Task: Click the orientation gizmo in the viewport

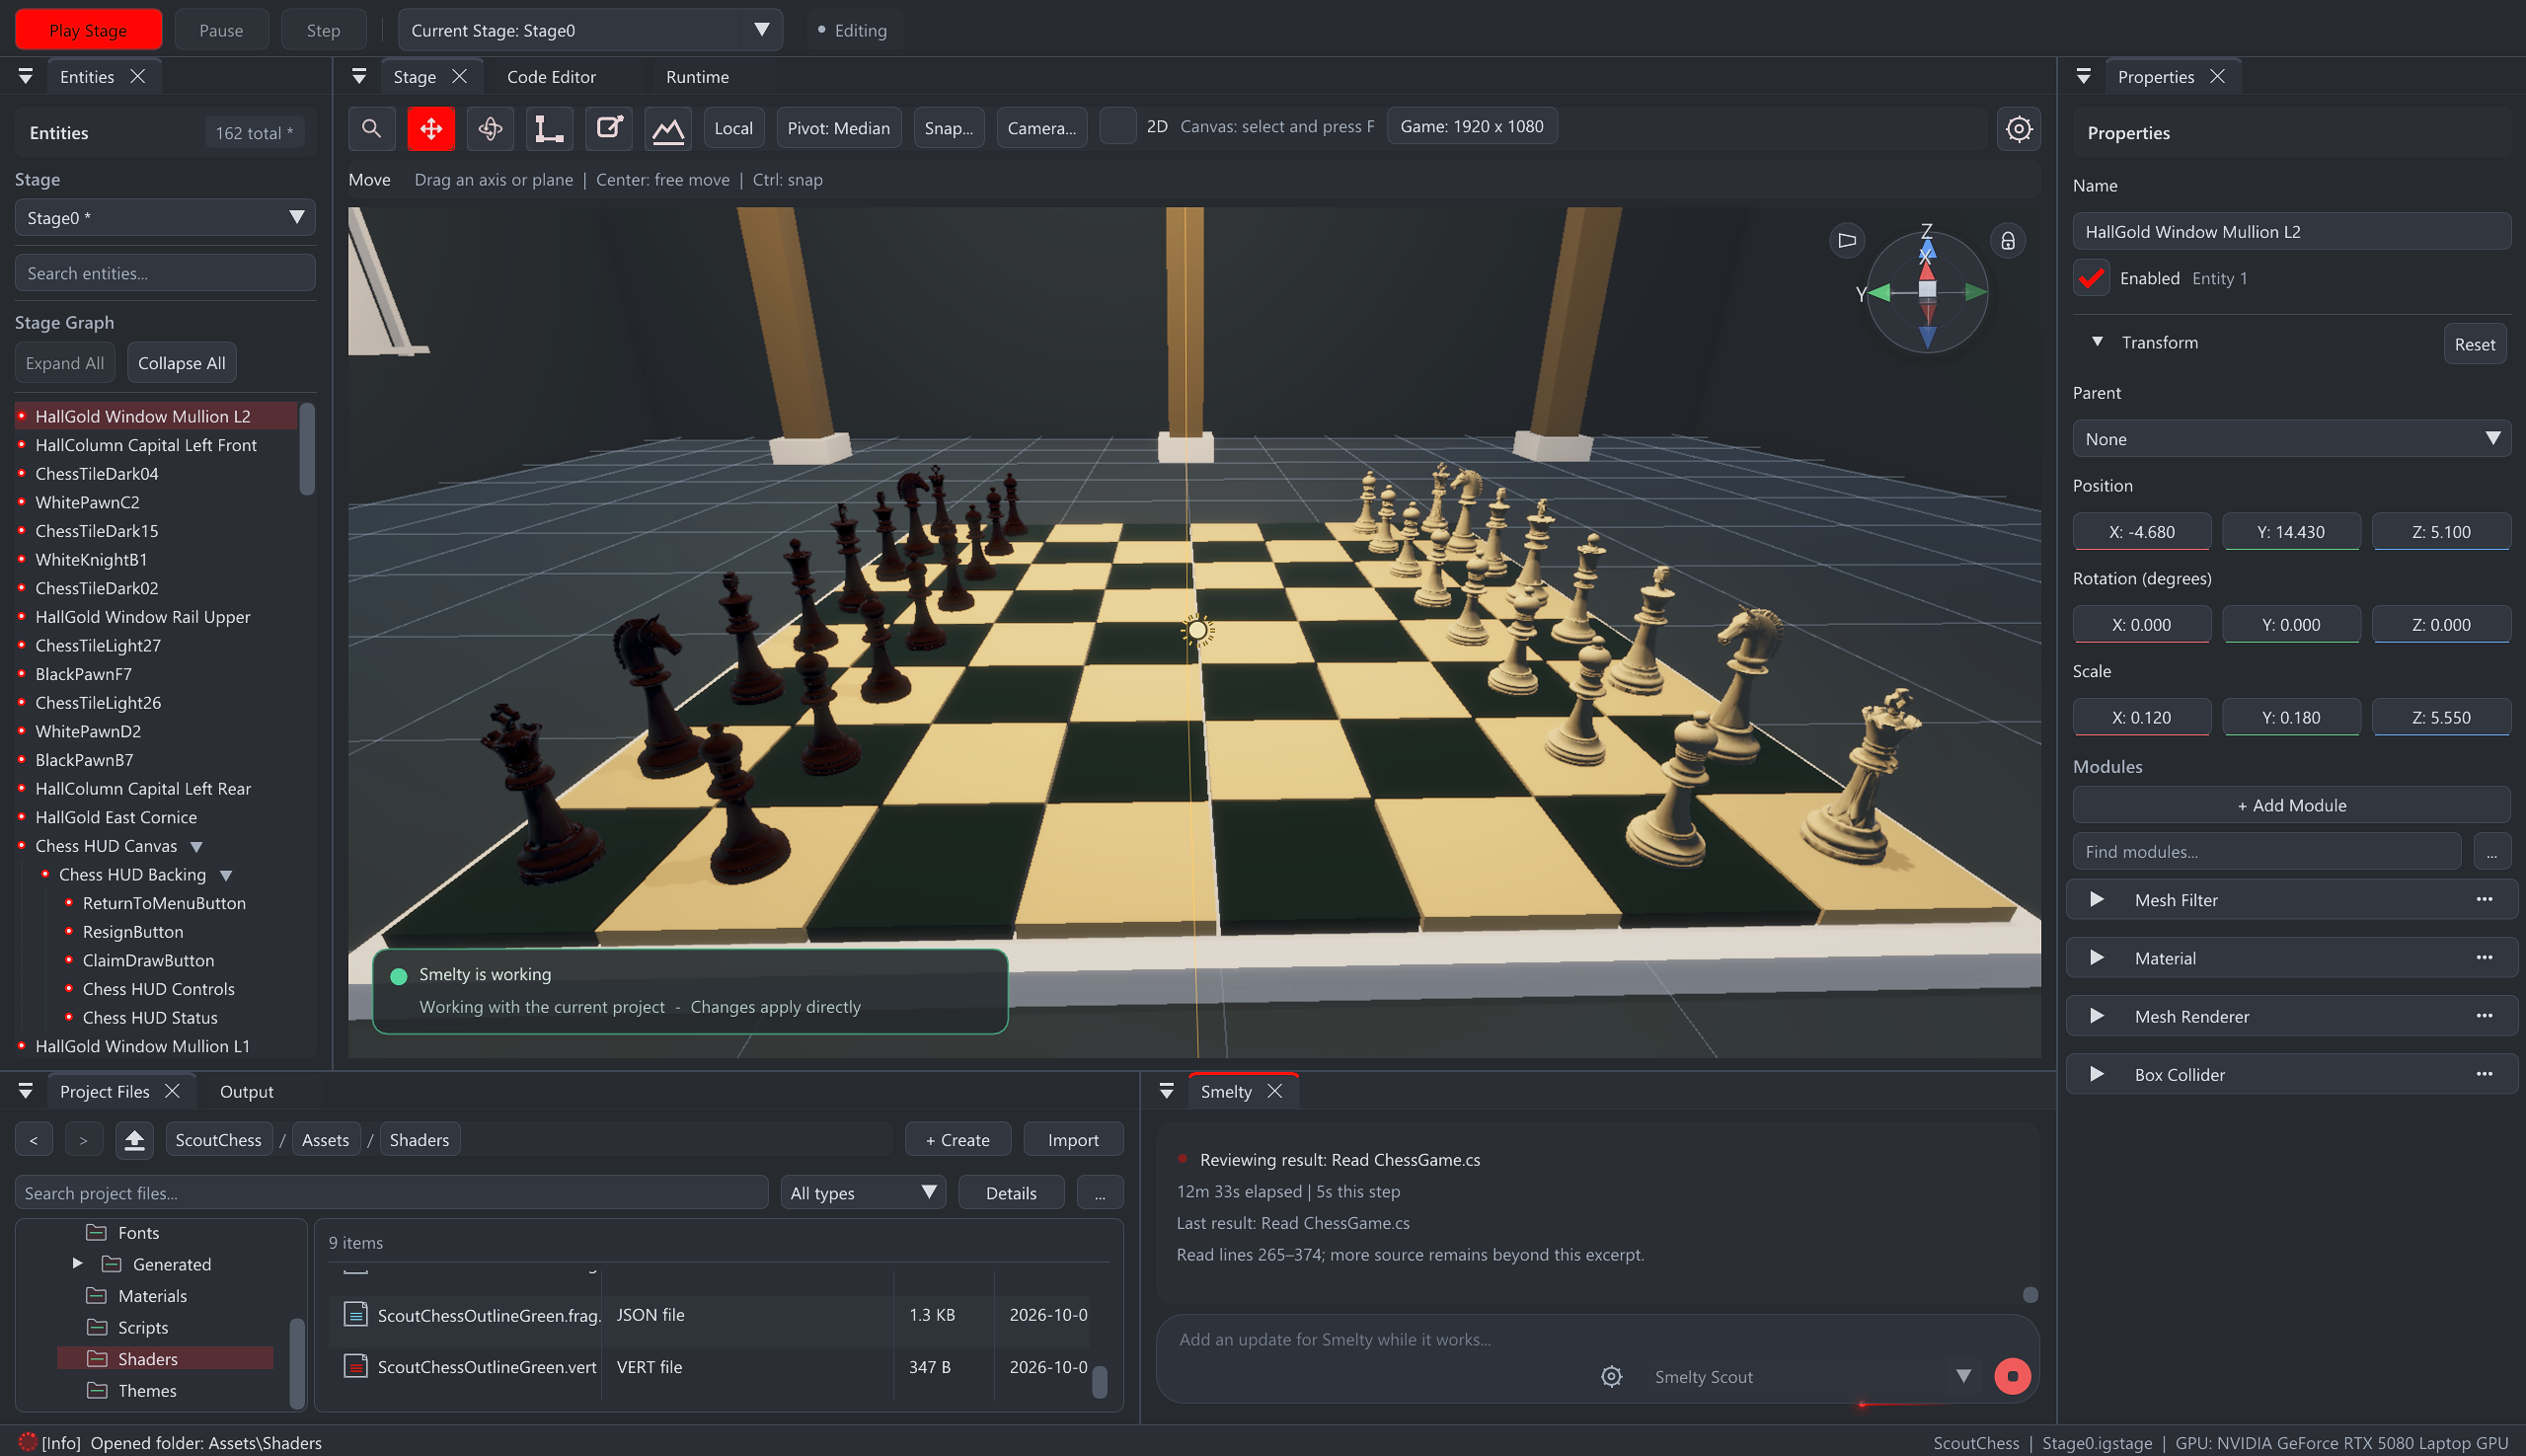Action: tap(1926, 291)
